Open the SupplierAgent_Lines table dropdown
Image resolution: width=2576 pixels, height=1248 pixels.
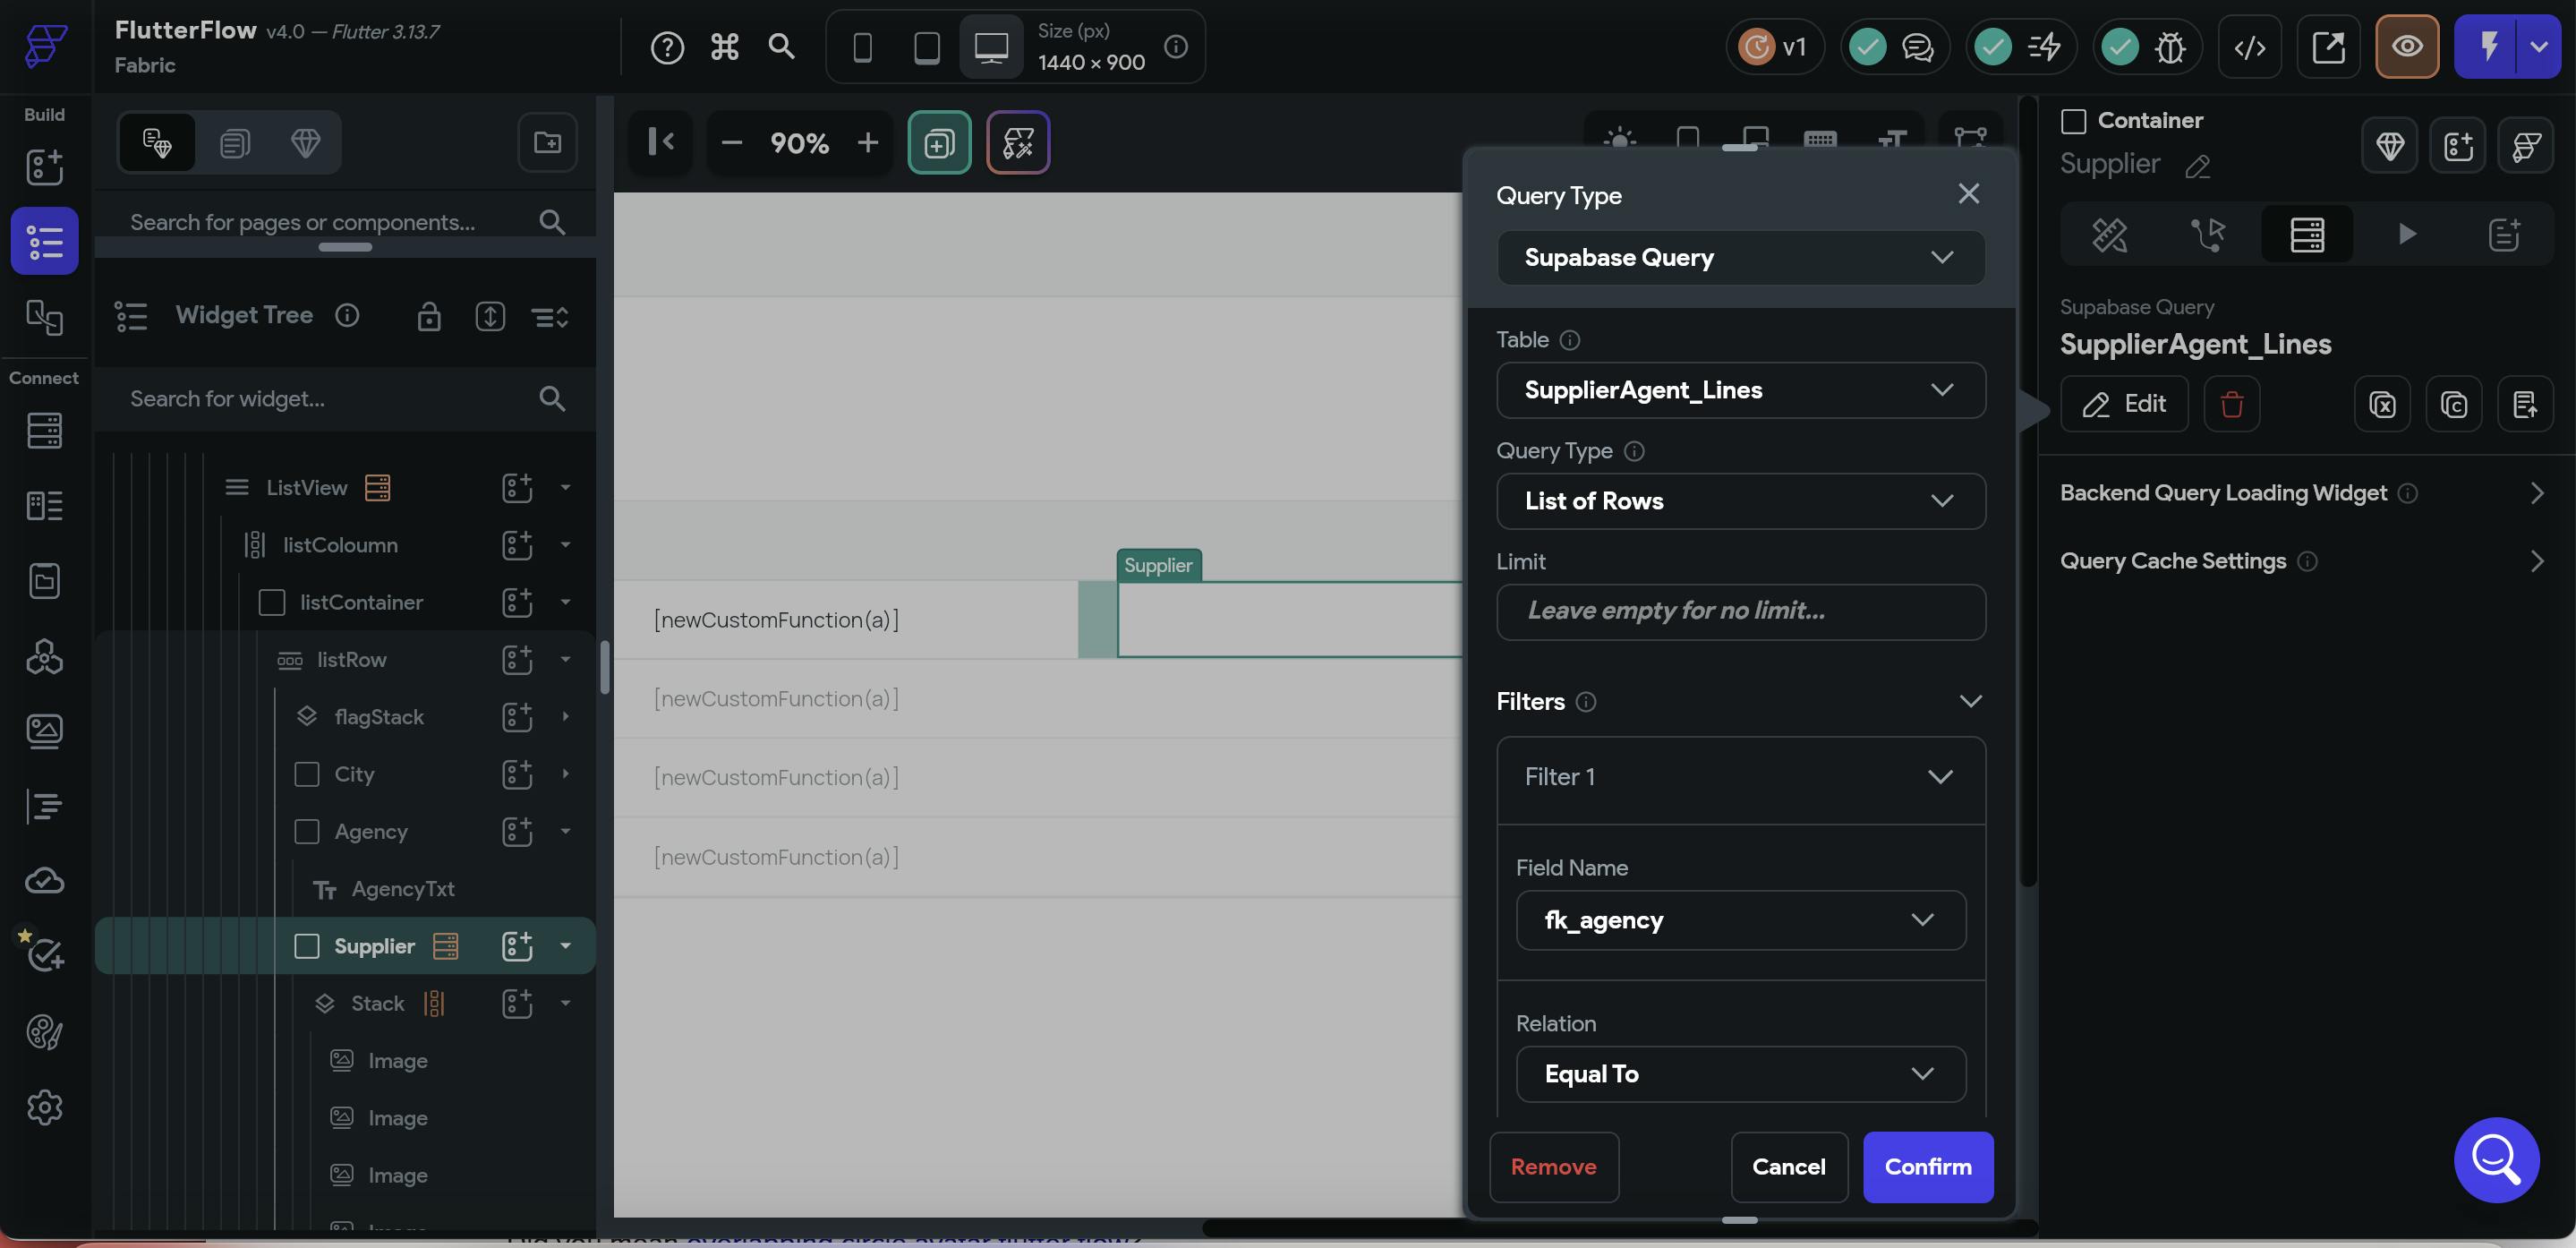point(1740,390)
